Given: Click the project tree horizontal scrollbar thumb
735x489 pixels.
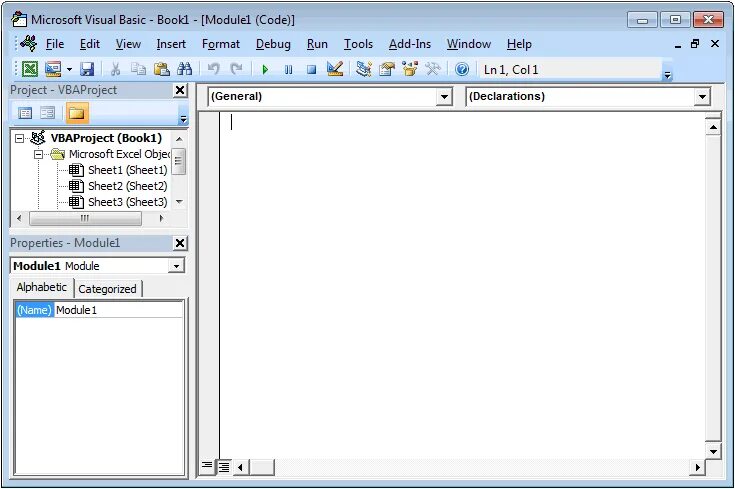Looking at the screenshot, I should click(x=85, y=218).
